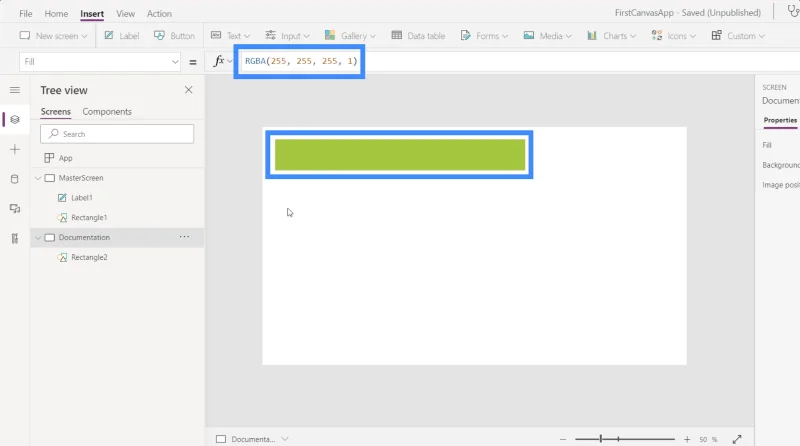Select MasterScreen in the tree
Screen dimensions: 800x446
(81, 178)
